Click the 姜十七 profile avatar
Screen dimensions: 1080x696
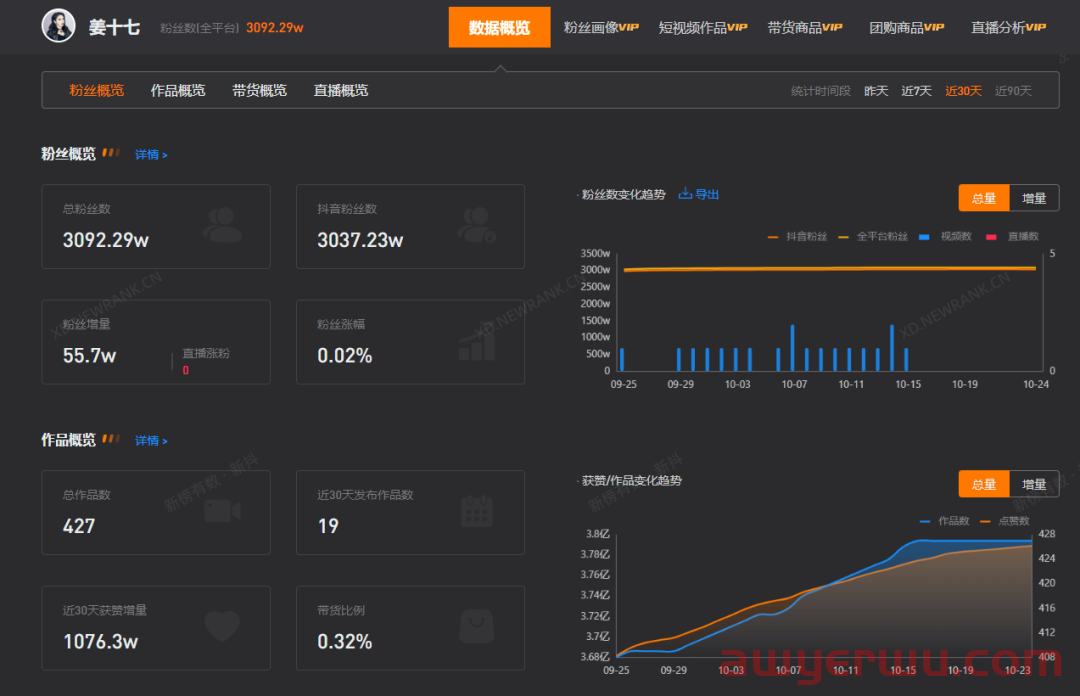(x=59, y=26)
